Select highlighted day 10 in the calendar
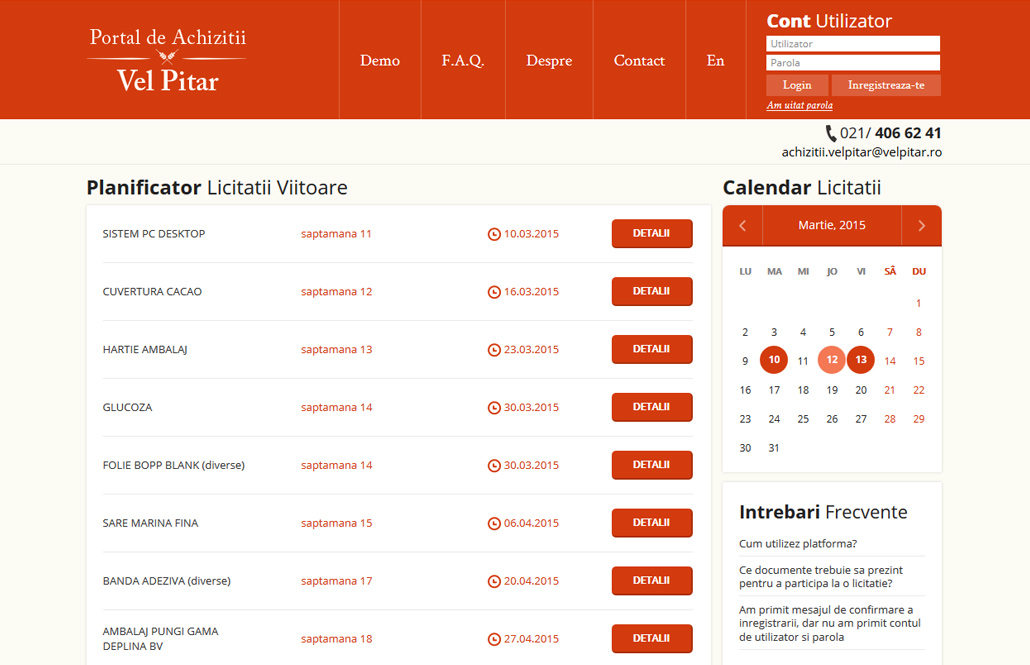This screenshot has width=1030, height=665. tap(774, 359)
